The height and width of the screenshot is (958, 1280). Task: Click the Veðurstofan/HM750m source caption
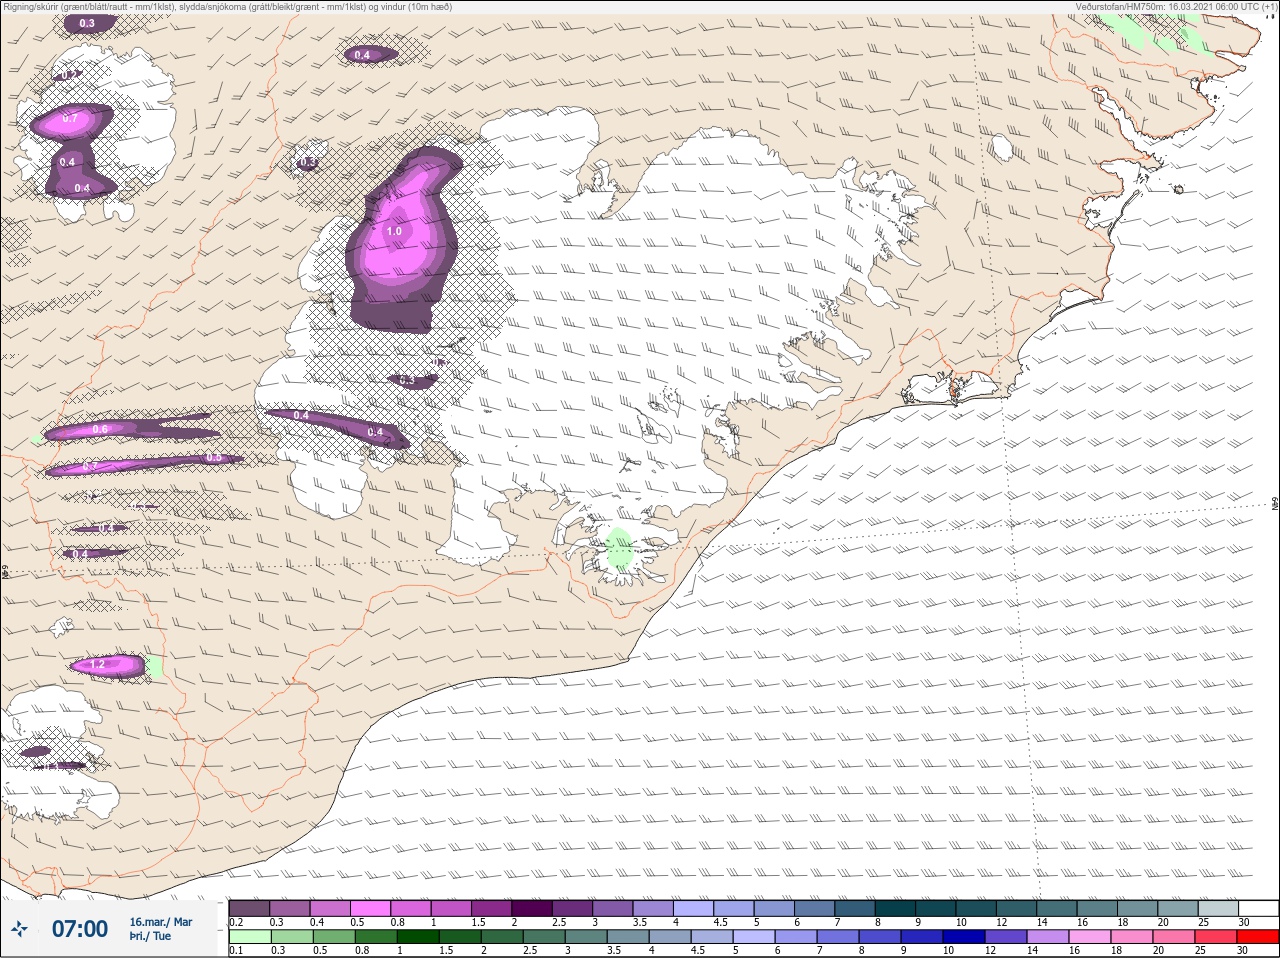pos(1176,7)
